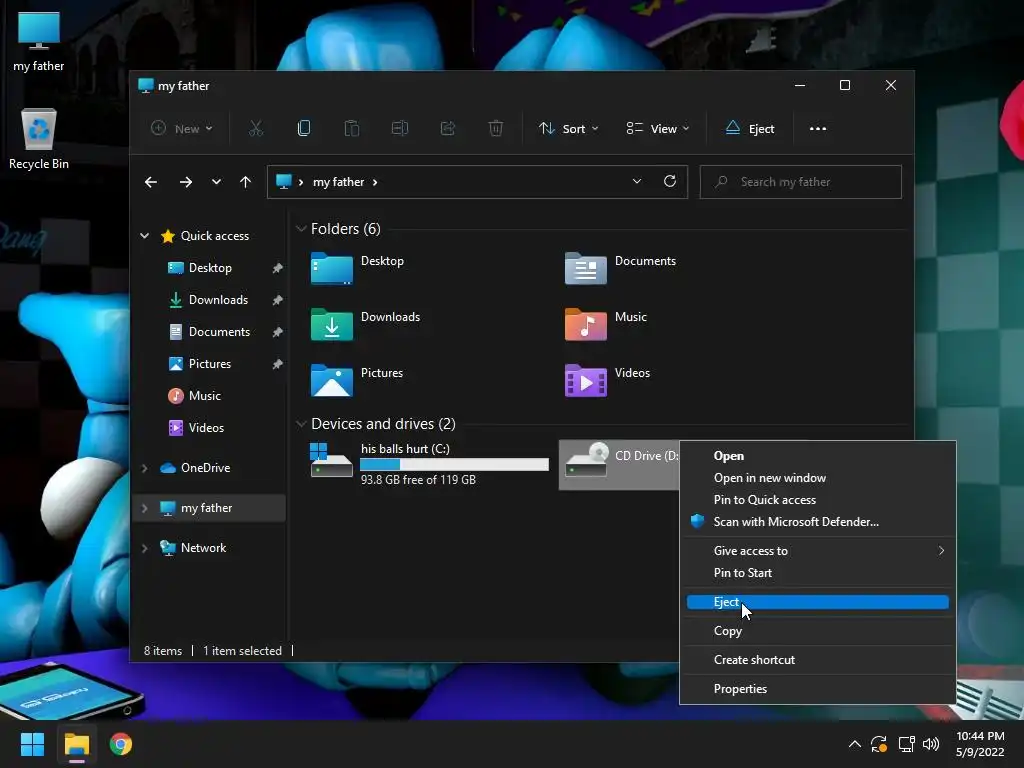The height and width of the screenshot is (768, 1024).
Task: Open the Windows Start button
Action: [32, 744]
